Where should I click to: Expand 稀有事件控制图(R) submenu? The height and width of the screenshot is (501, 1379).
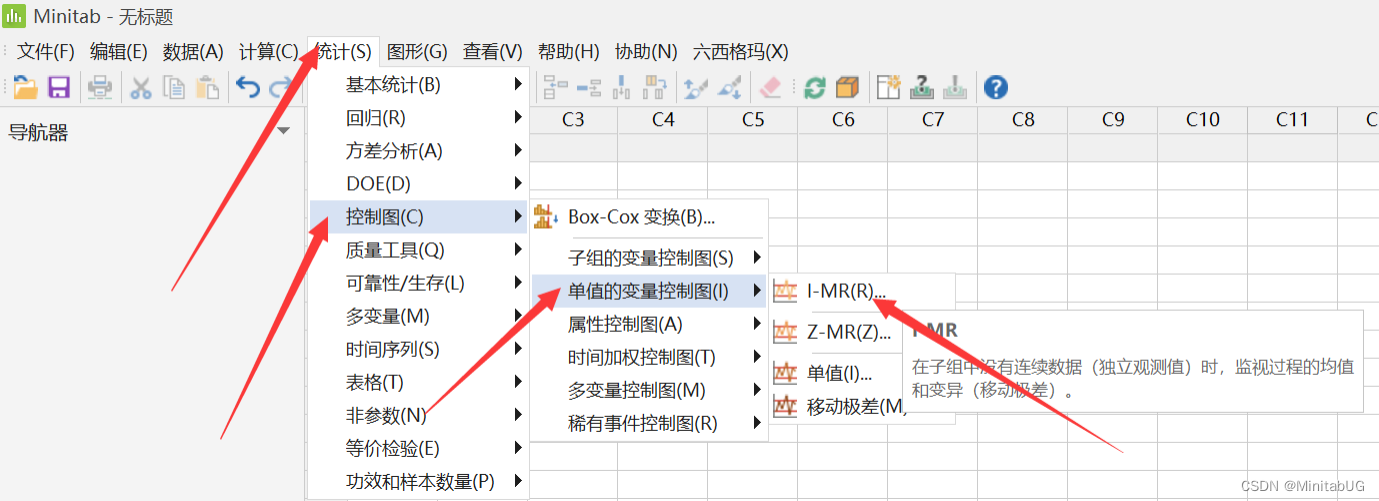tap(648, 423)
